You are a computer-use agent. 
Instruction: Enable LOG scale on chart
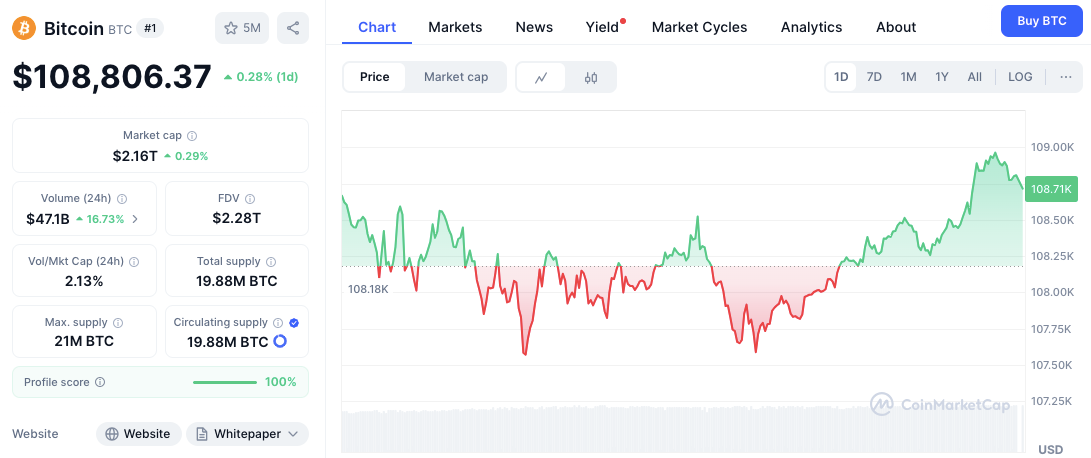tap(1020, 77)
